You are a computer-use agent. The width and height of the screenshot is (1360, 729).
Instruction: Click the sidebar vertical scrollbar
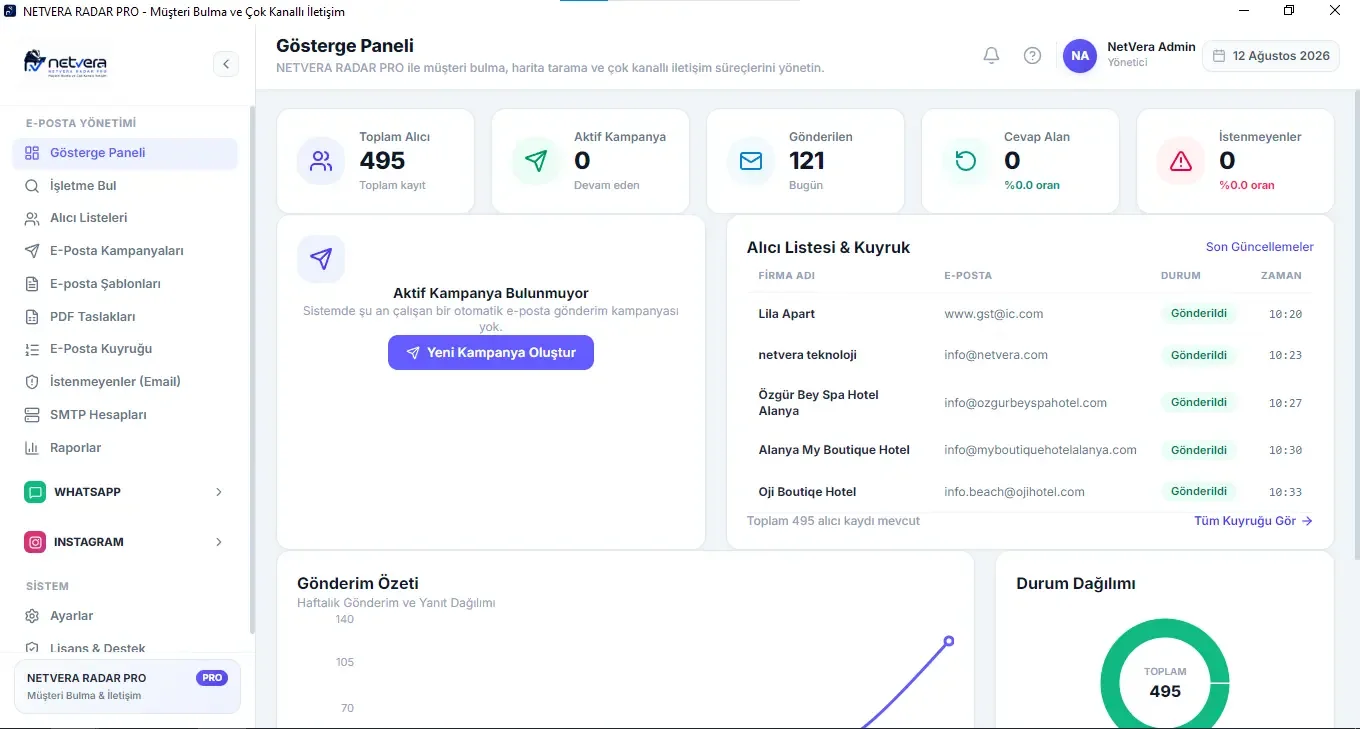tap(252, 370)
